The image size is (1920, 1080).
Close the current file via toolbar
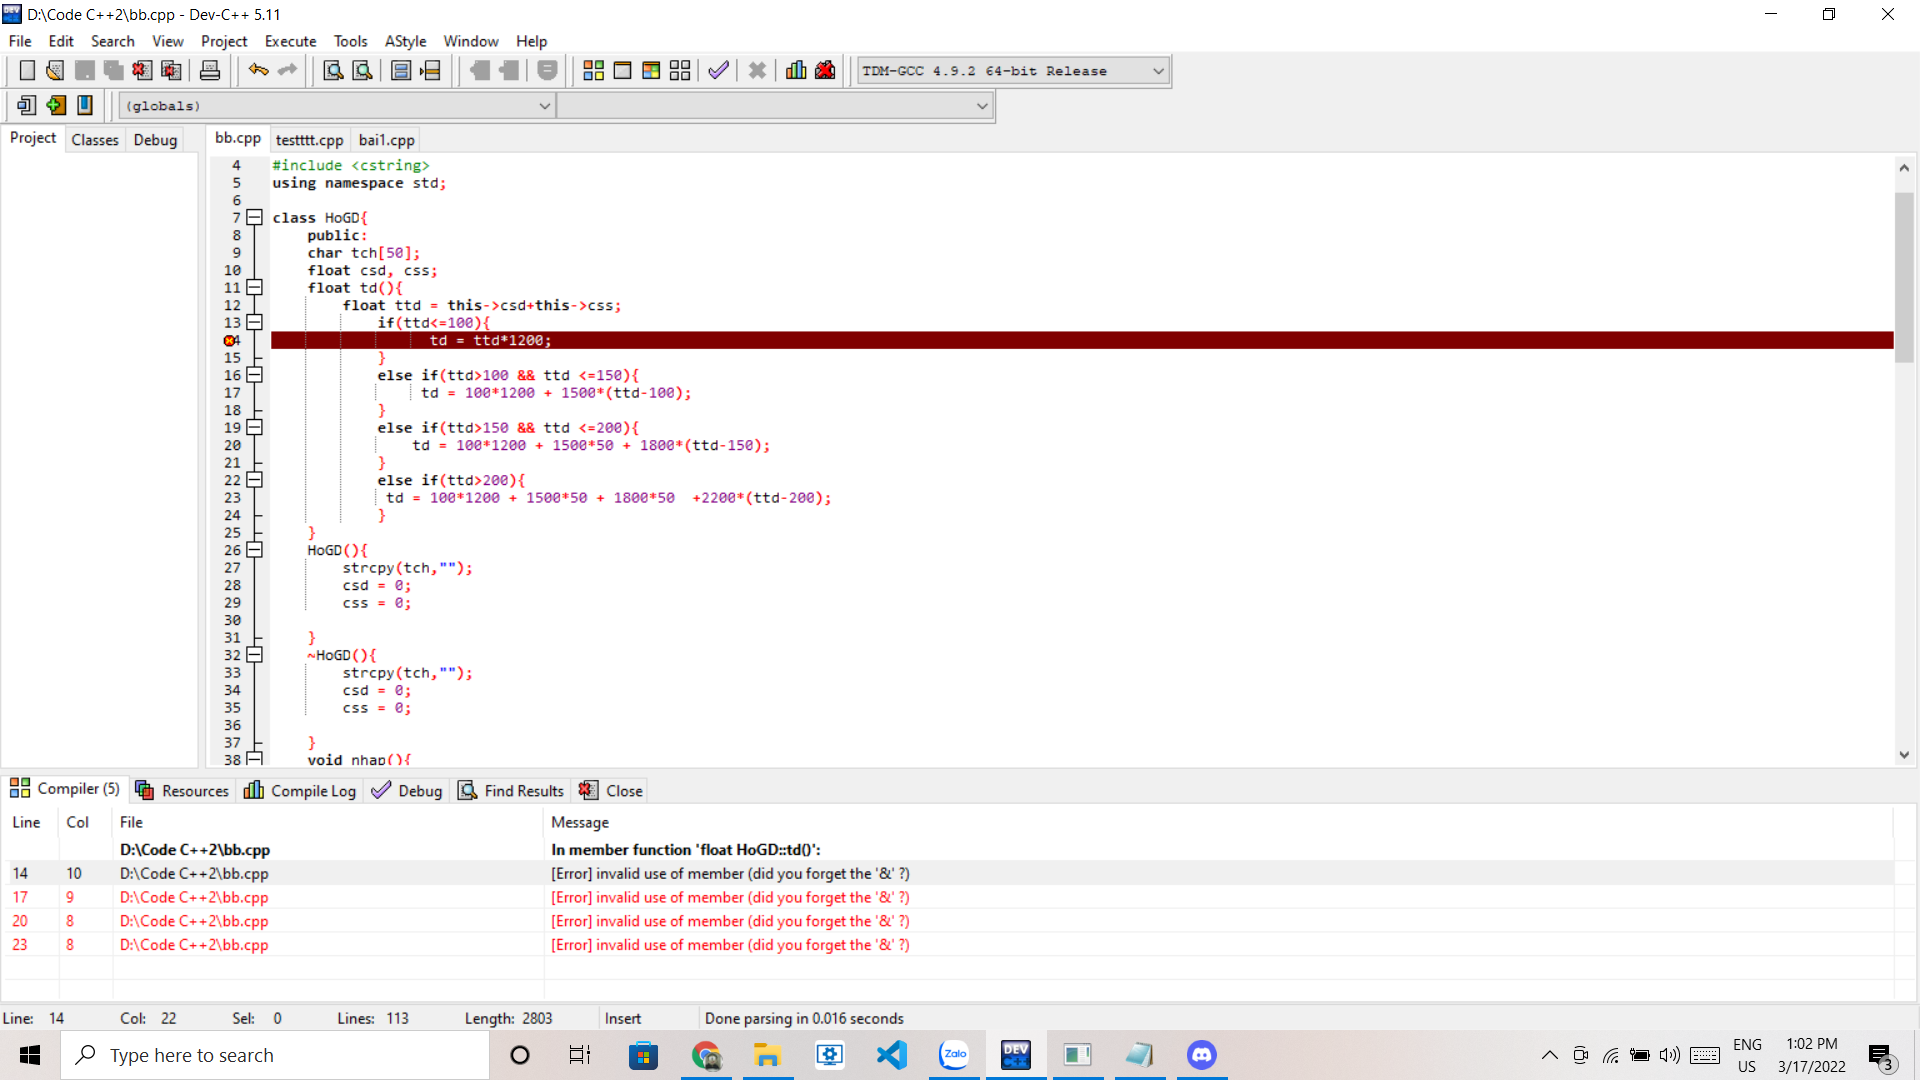point(142,70)
